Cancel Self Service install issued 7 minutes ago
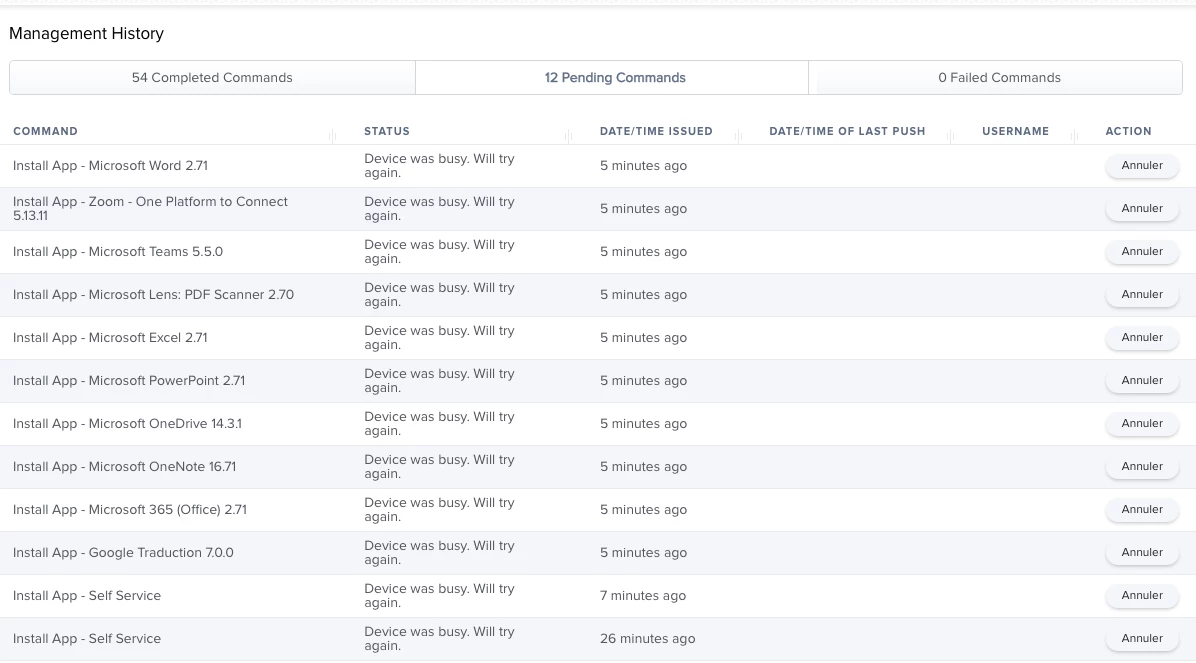 click(1142, 595)
